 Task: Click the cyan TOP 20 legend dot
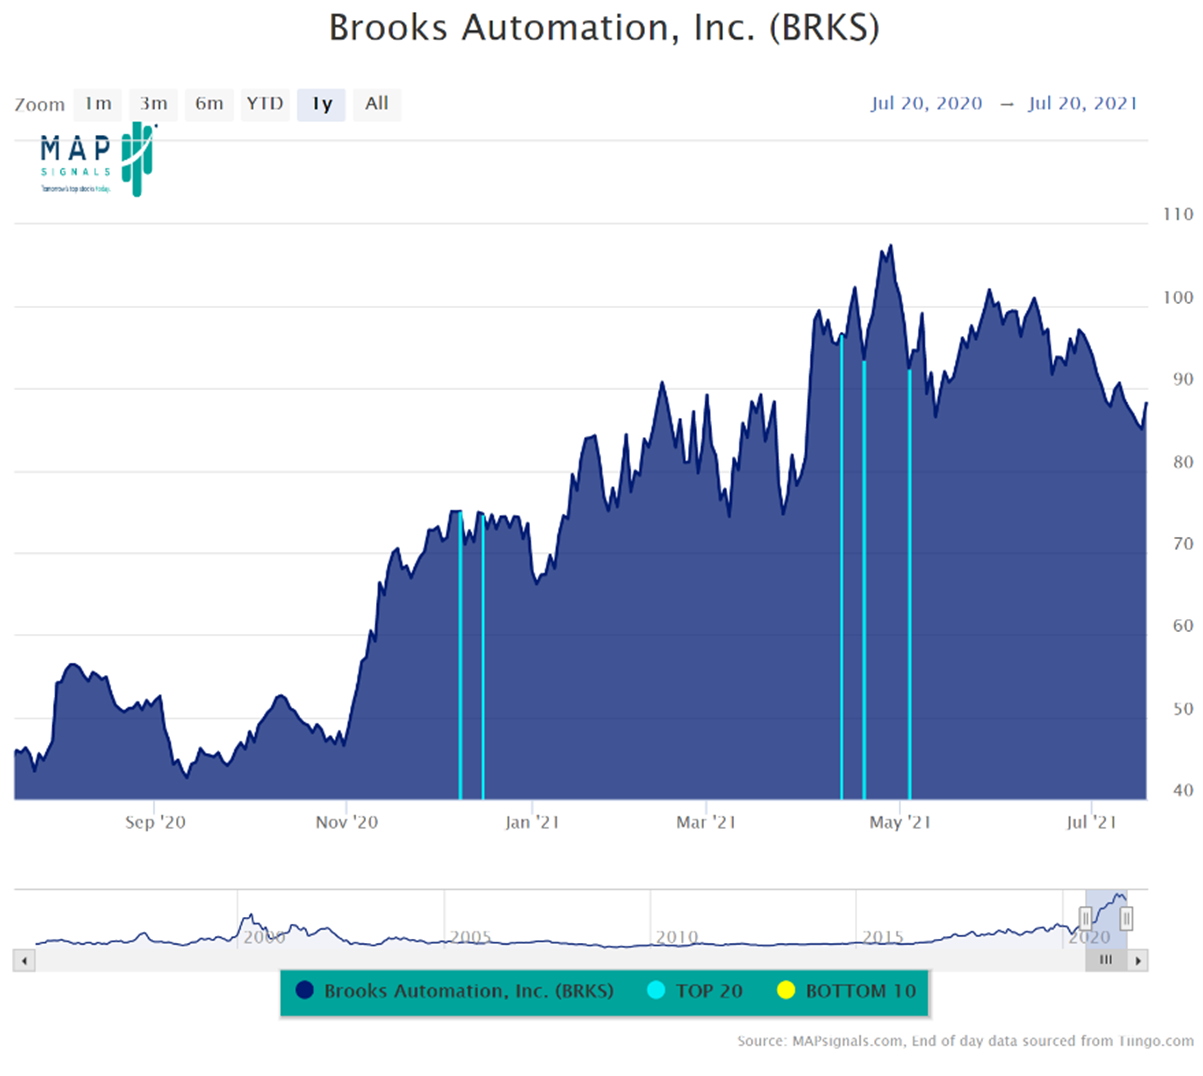pos(656,990)
